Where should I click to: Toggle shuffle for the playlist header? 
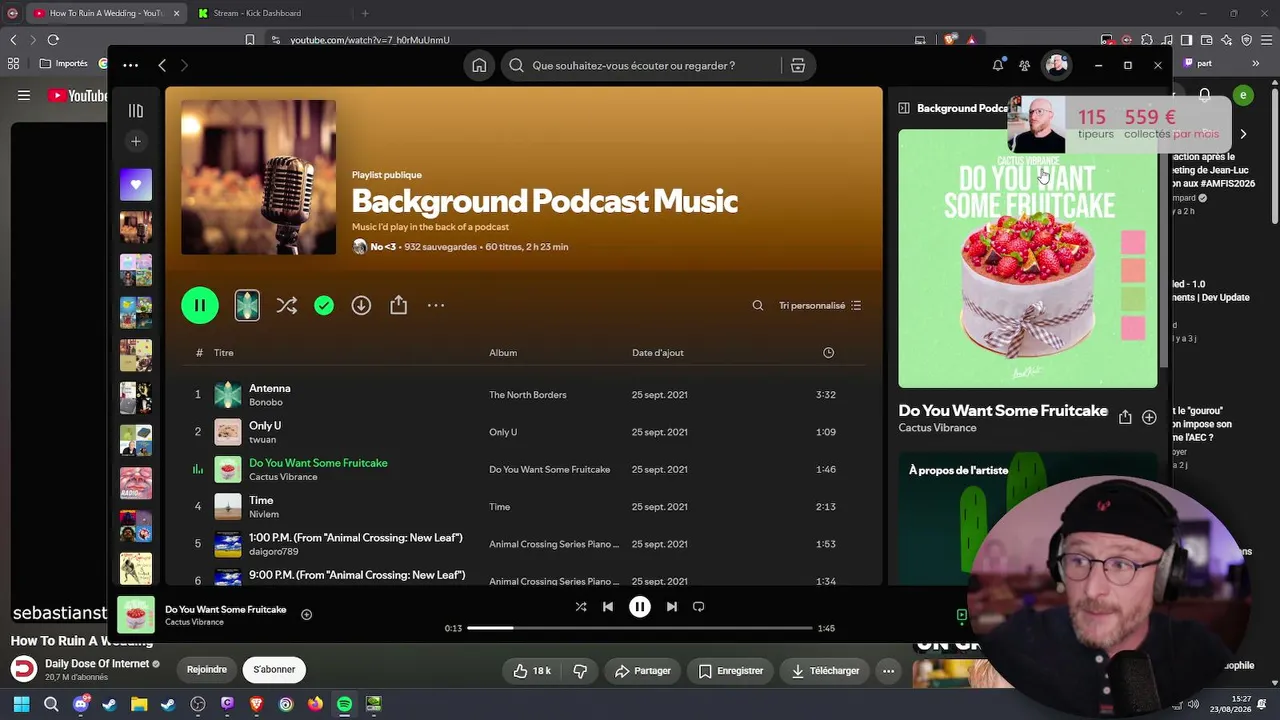[287, 306]
